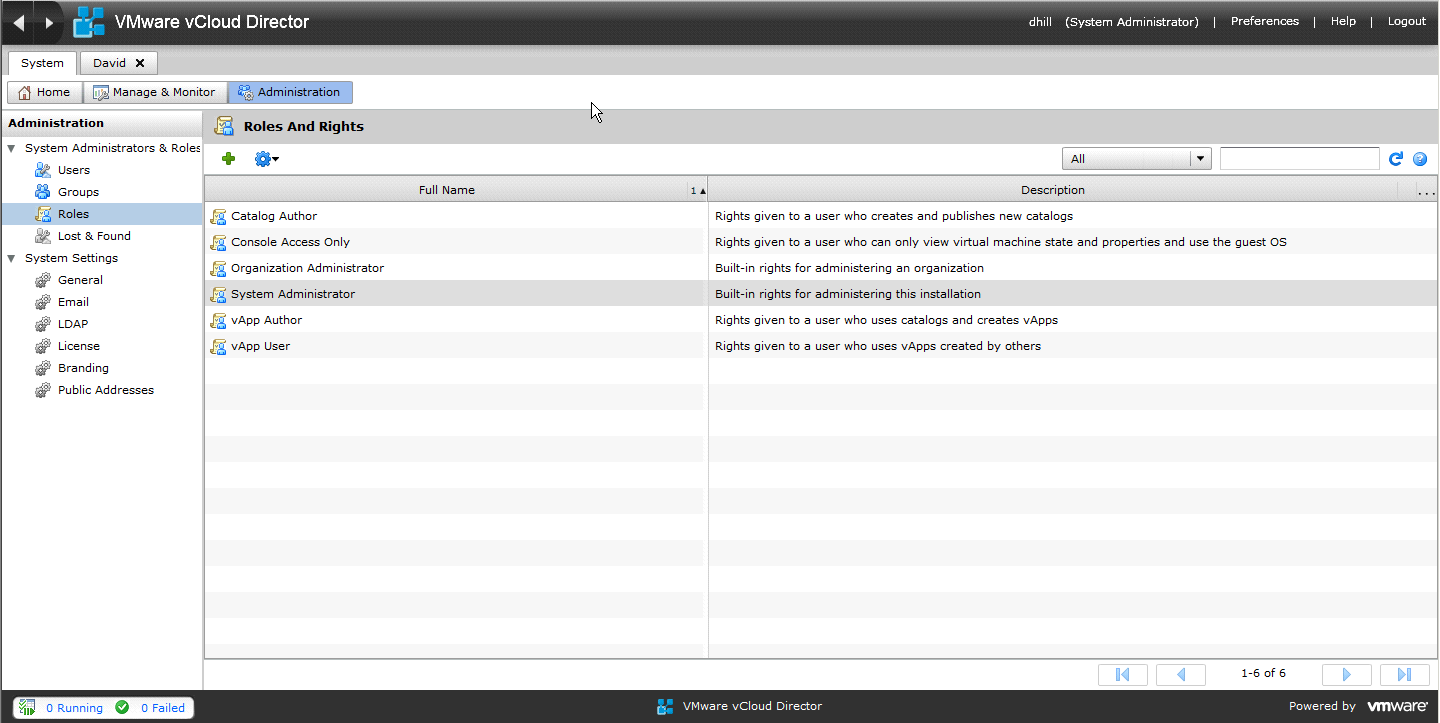
Task: Open Email system settings
Action: click(73, 302)
